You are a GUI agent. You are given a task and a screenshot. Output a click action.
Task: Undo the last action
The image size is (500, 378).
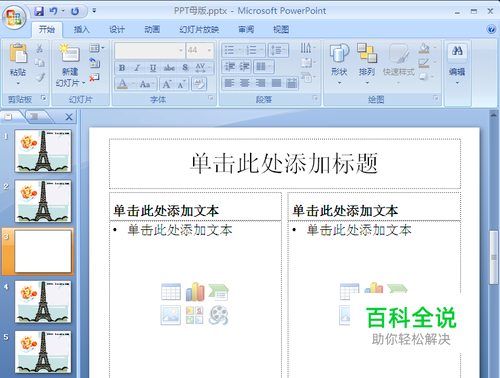[x=53, y=12]
